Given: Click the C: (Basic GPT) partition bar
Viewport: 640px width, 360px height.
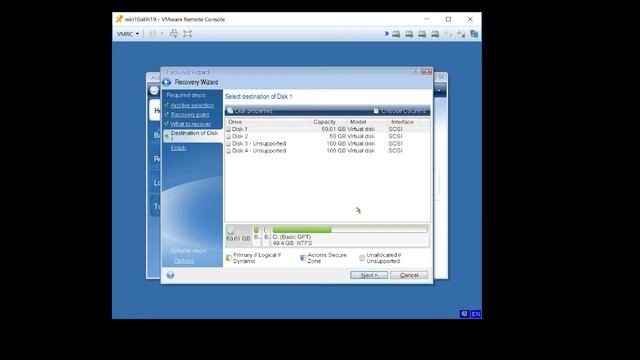Looking at the screenshot, I should pyautogui.click(x=350, y=230).
